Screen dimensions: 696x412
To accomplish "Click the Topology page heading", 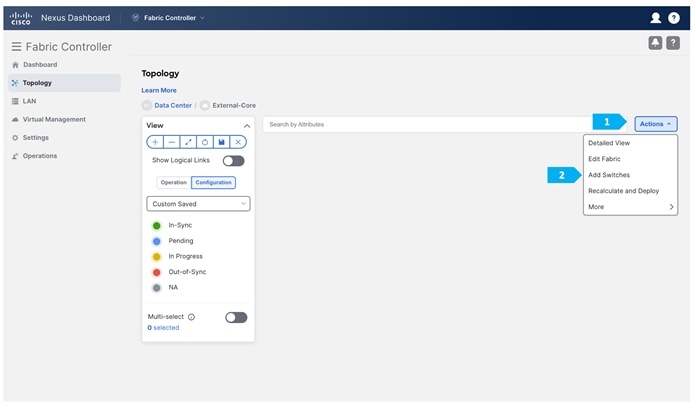I will [x=160, y=73].
